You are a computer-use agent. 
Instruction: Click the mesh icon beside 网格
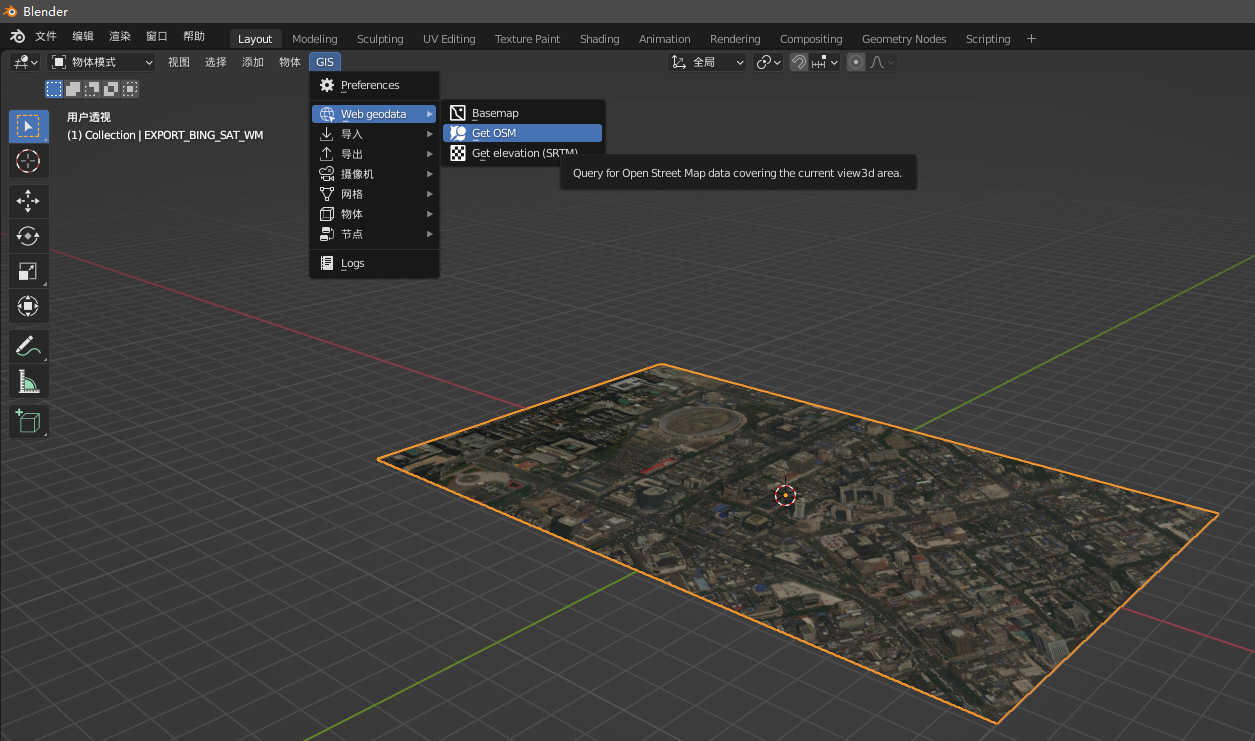[327, 194]
